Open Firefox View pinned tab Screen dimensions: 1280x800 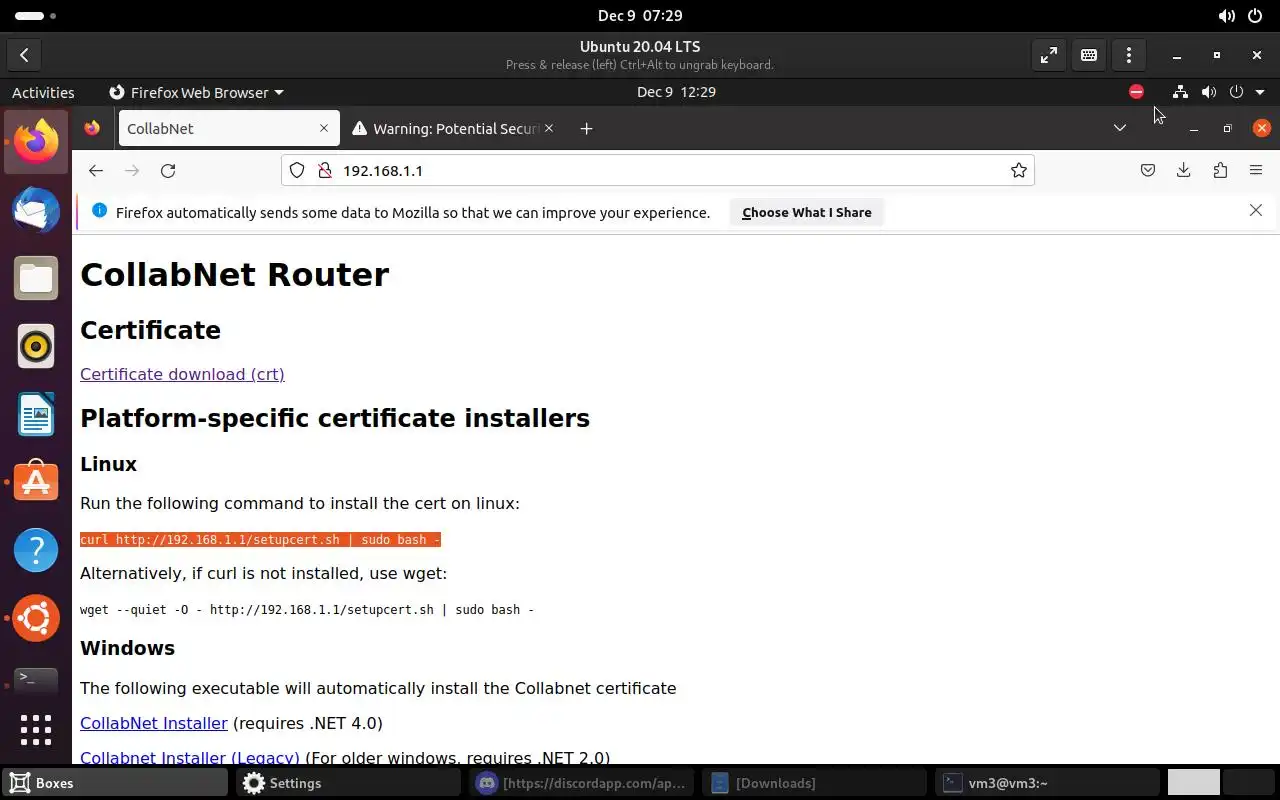pyautogui.click(x=92, y=128)
